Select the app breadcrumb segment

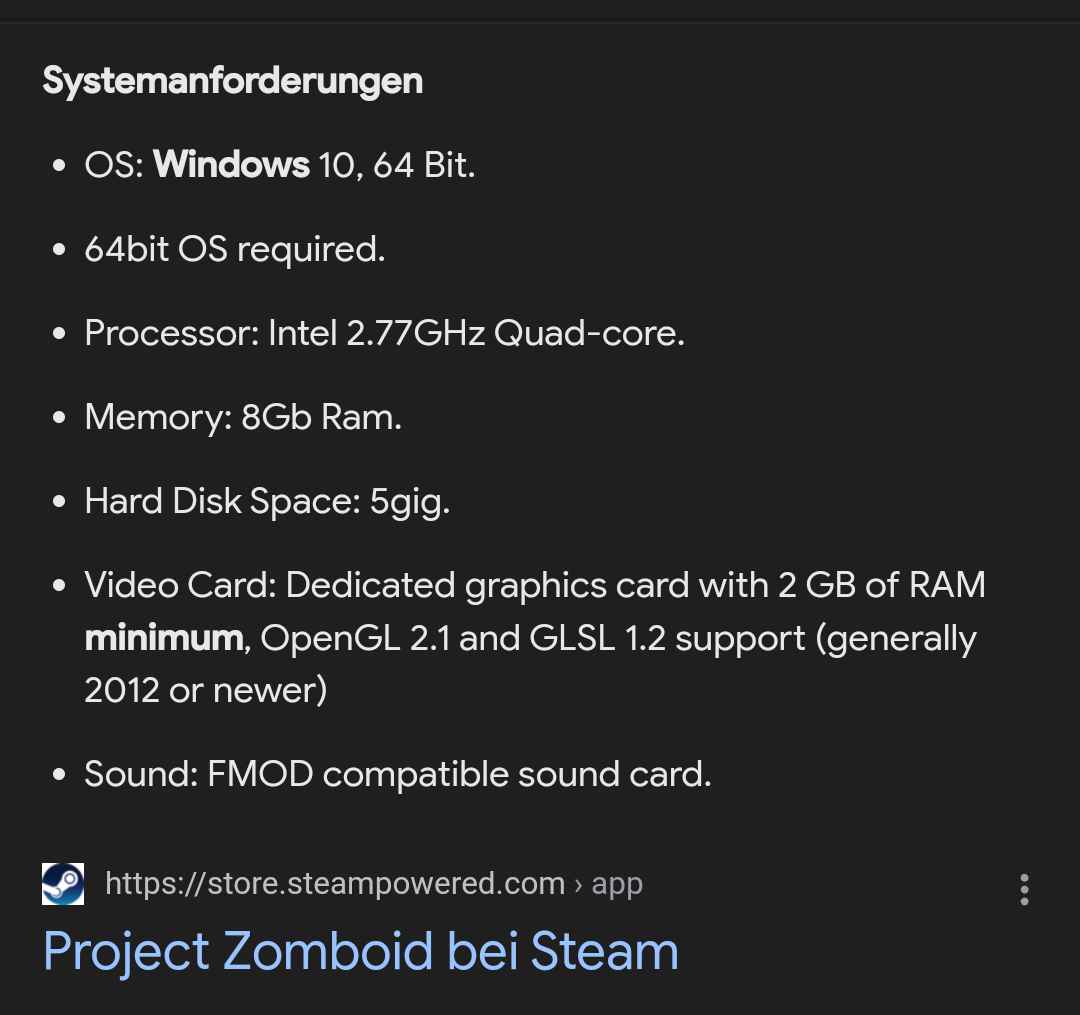click(x=618, y=883)
